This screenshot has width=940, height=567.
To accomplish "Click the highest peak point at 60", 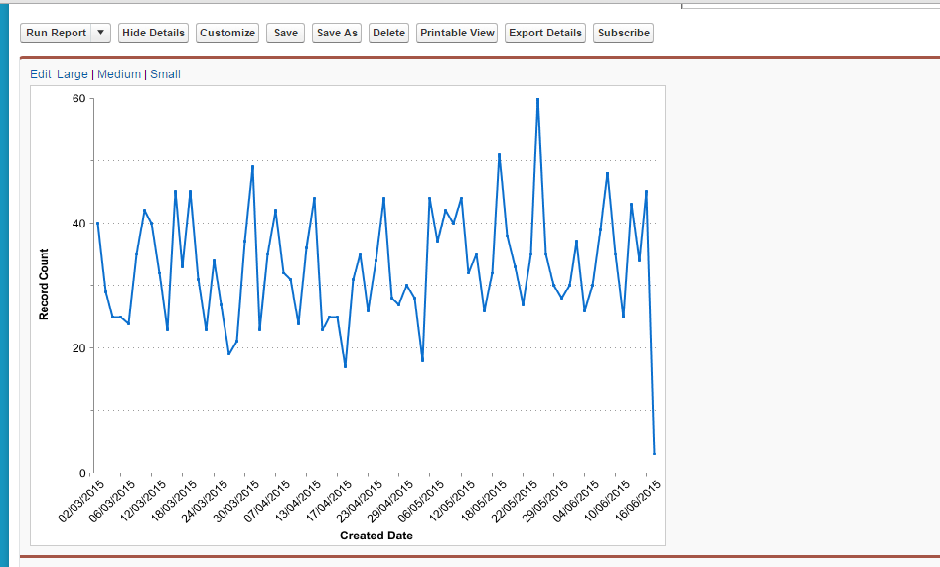I will click(x=537, y=99).
